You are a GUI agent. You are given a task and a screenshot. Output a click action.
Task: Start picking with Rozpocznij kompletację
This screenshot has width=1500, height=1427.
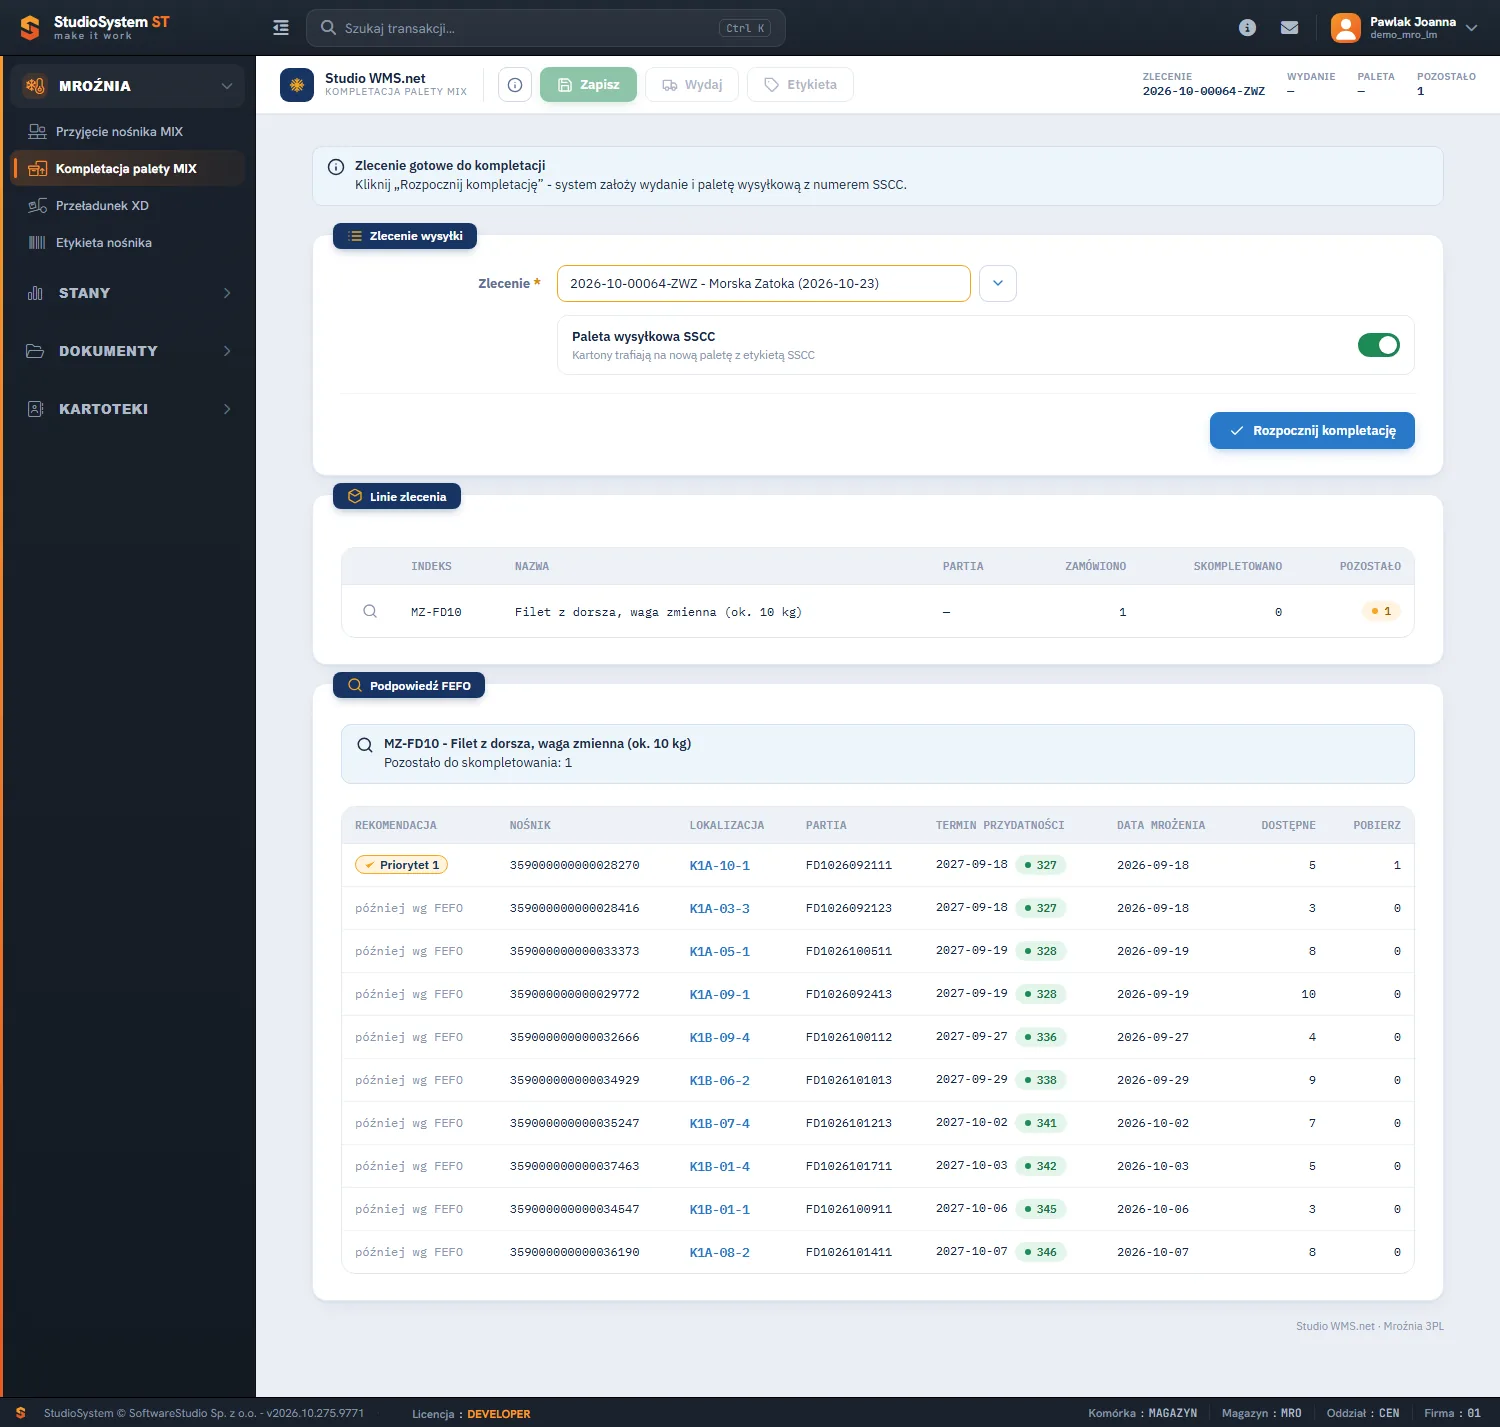tap(1312, 431)
